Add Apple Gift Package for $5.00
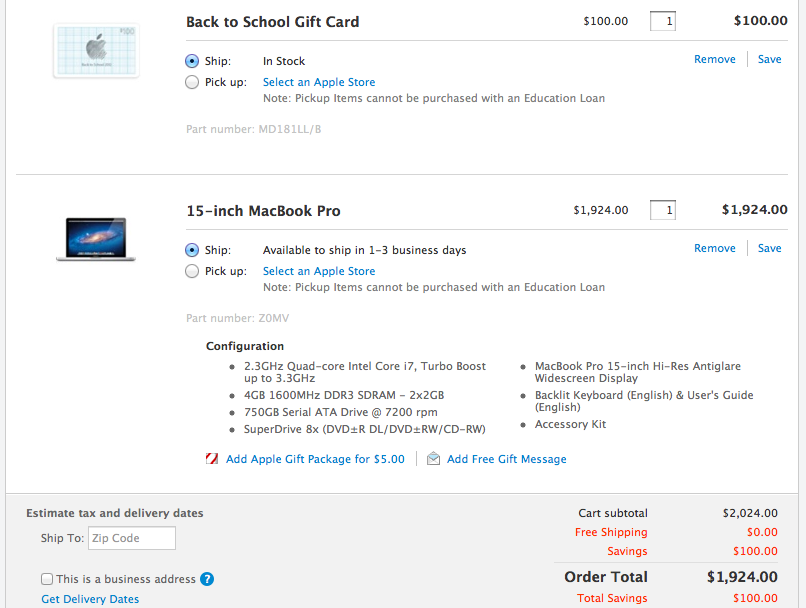The height and width of the screenshot is (608, 806). (x=315, y=459)
